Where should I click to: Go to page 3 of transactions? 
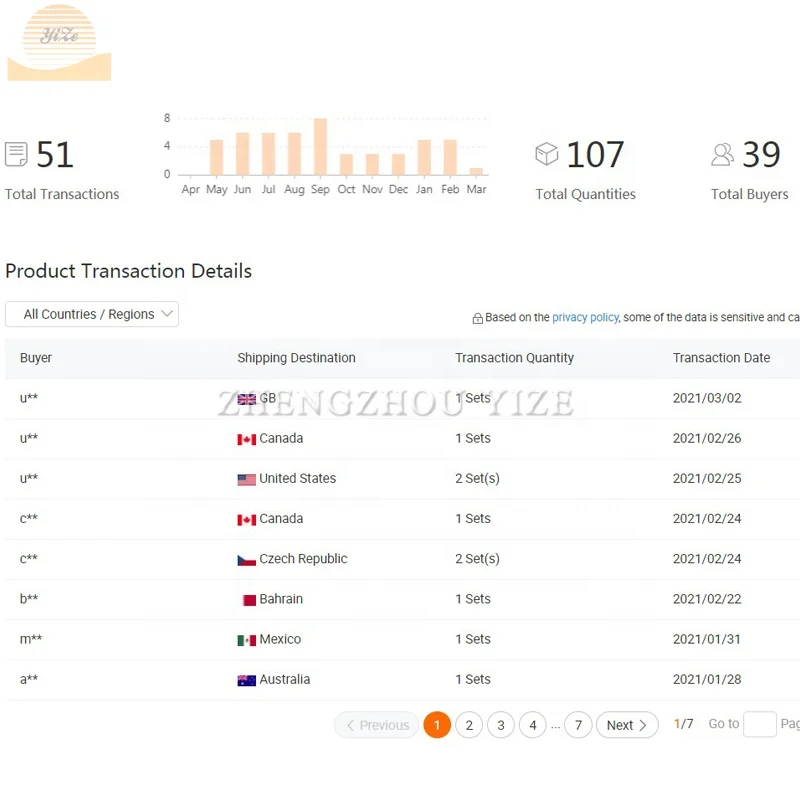pos(501,725)
